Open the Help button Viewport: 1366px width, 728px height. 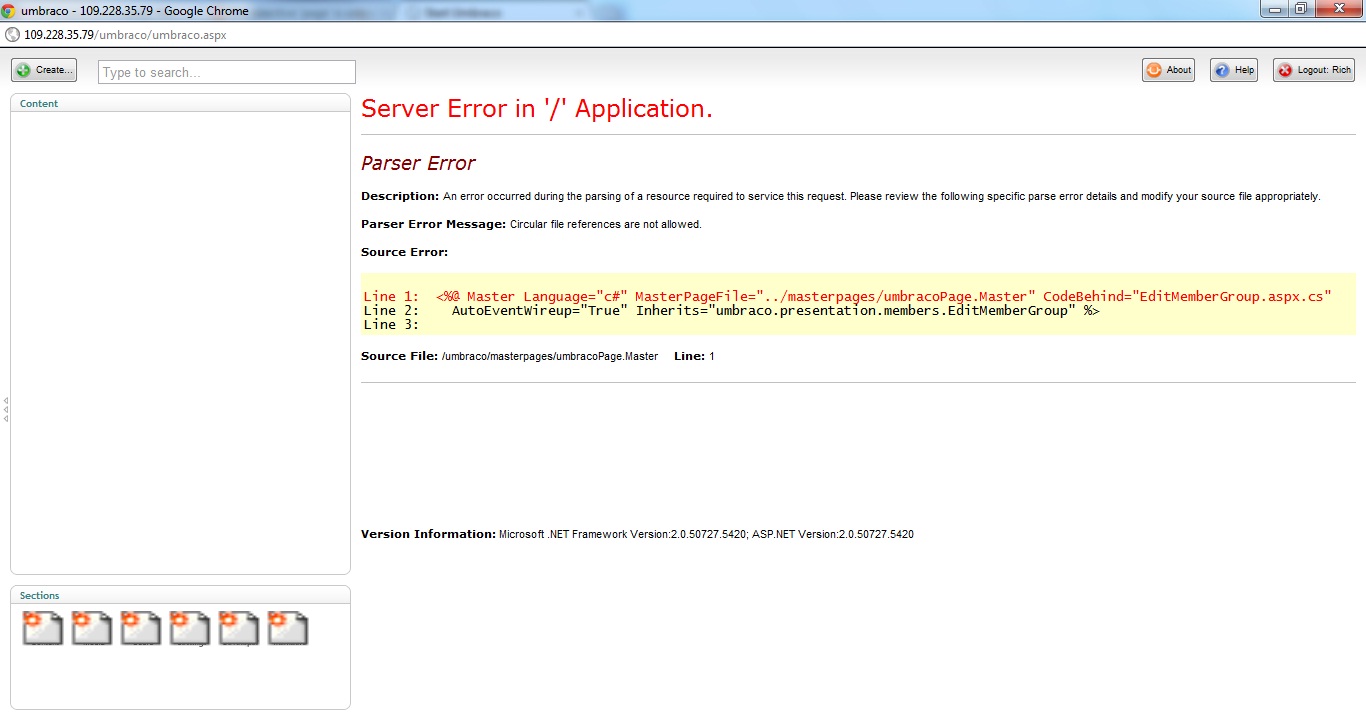coord(1233,70)
